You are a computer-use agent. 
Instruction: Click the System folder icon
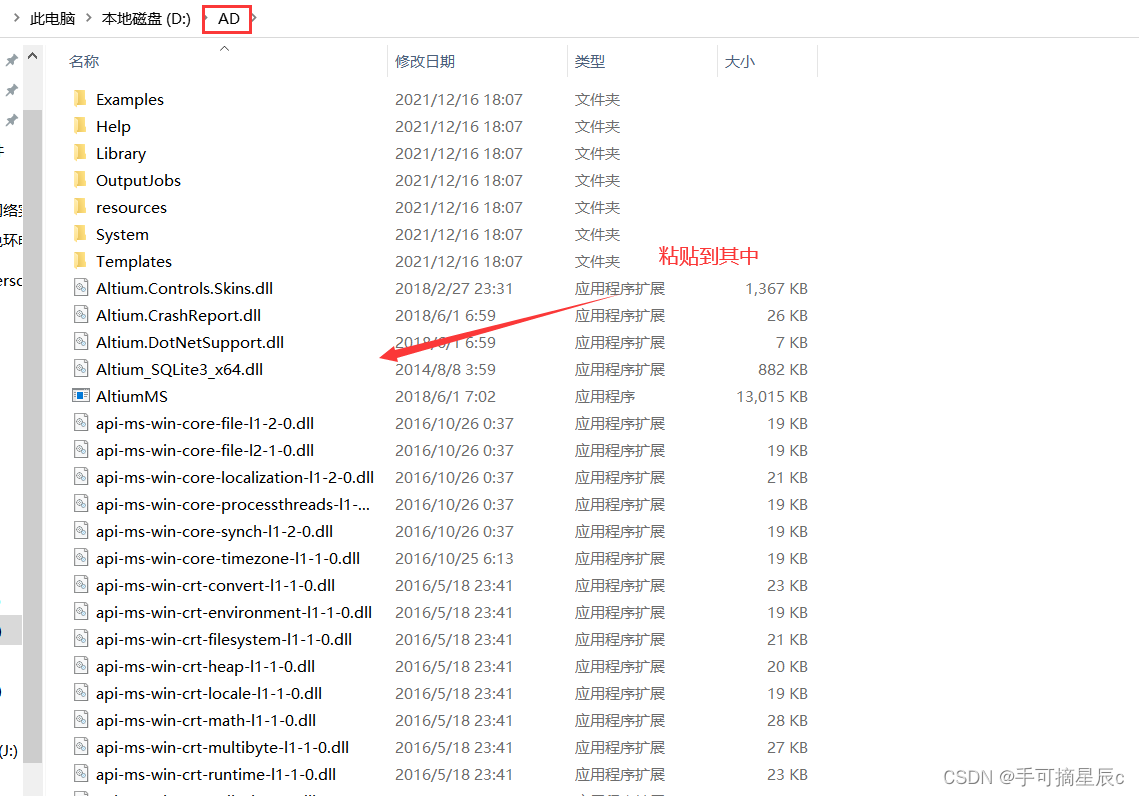[x=81, y=233]
